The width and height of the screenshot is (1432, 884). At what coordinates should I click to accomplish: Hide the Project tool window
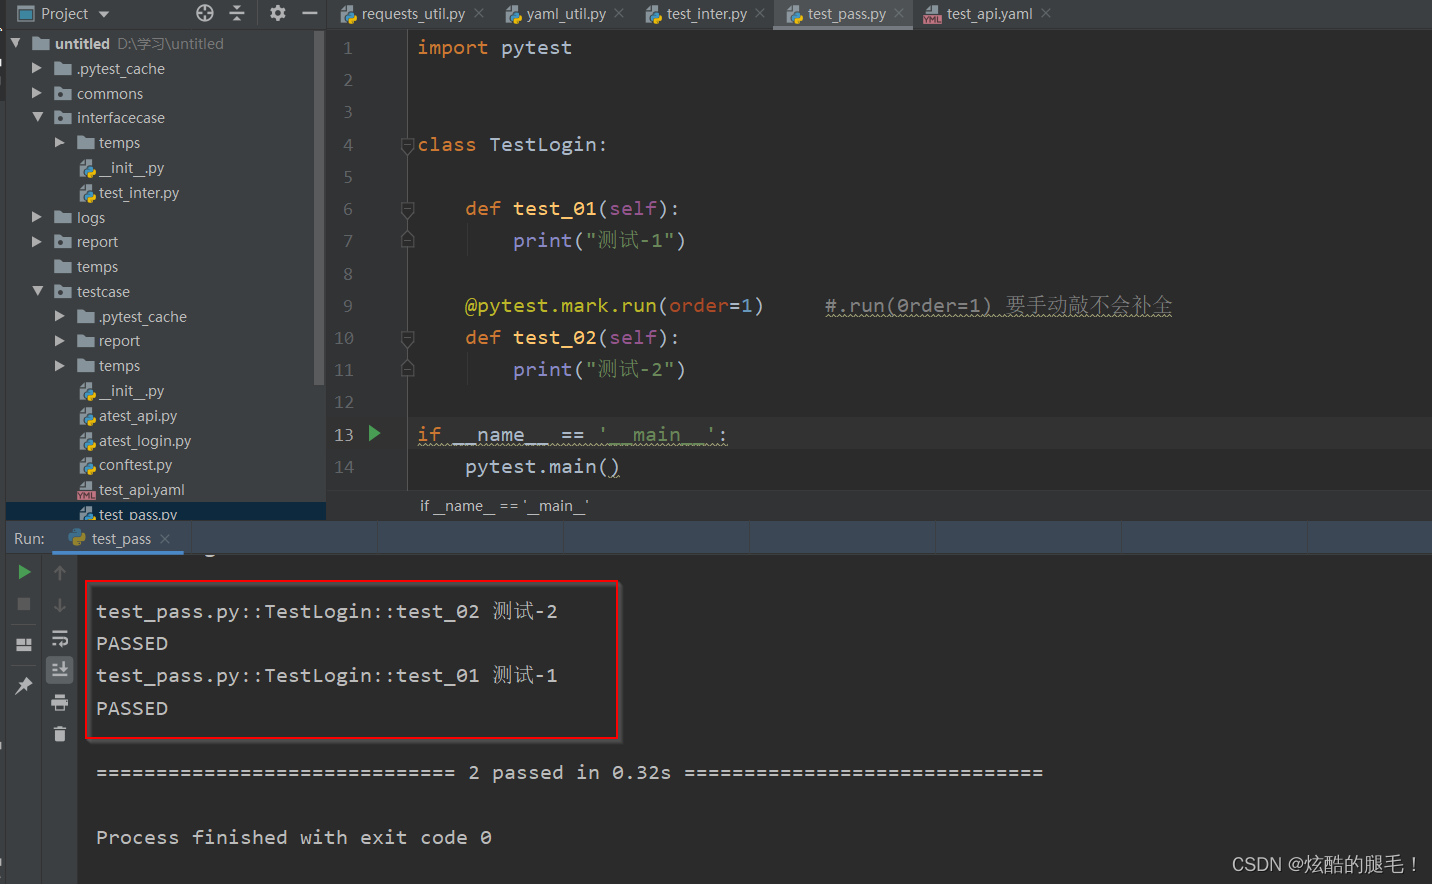310,13
